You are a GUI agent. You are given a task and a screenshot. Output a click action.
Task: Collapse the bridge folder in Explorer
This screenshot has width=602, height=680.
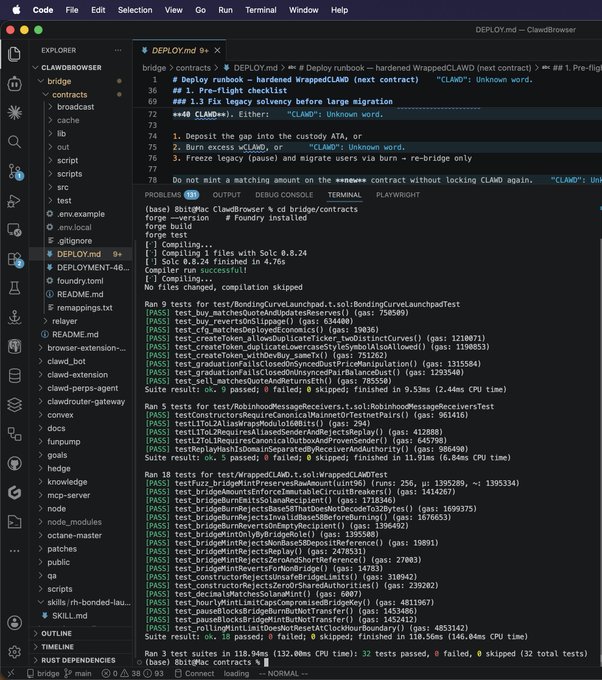pos(59,81)
